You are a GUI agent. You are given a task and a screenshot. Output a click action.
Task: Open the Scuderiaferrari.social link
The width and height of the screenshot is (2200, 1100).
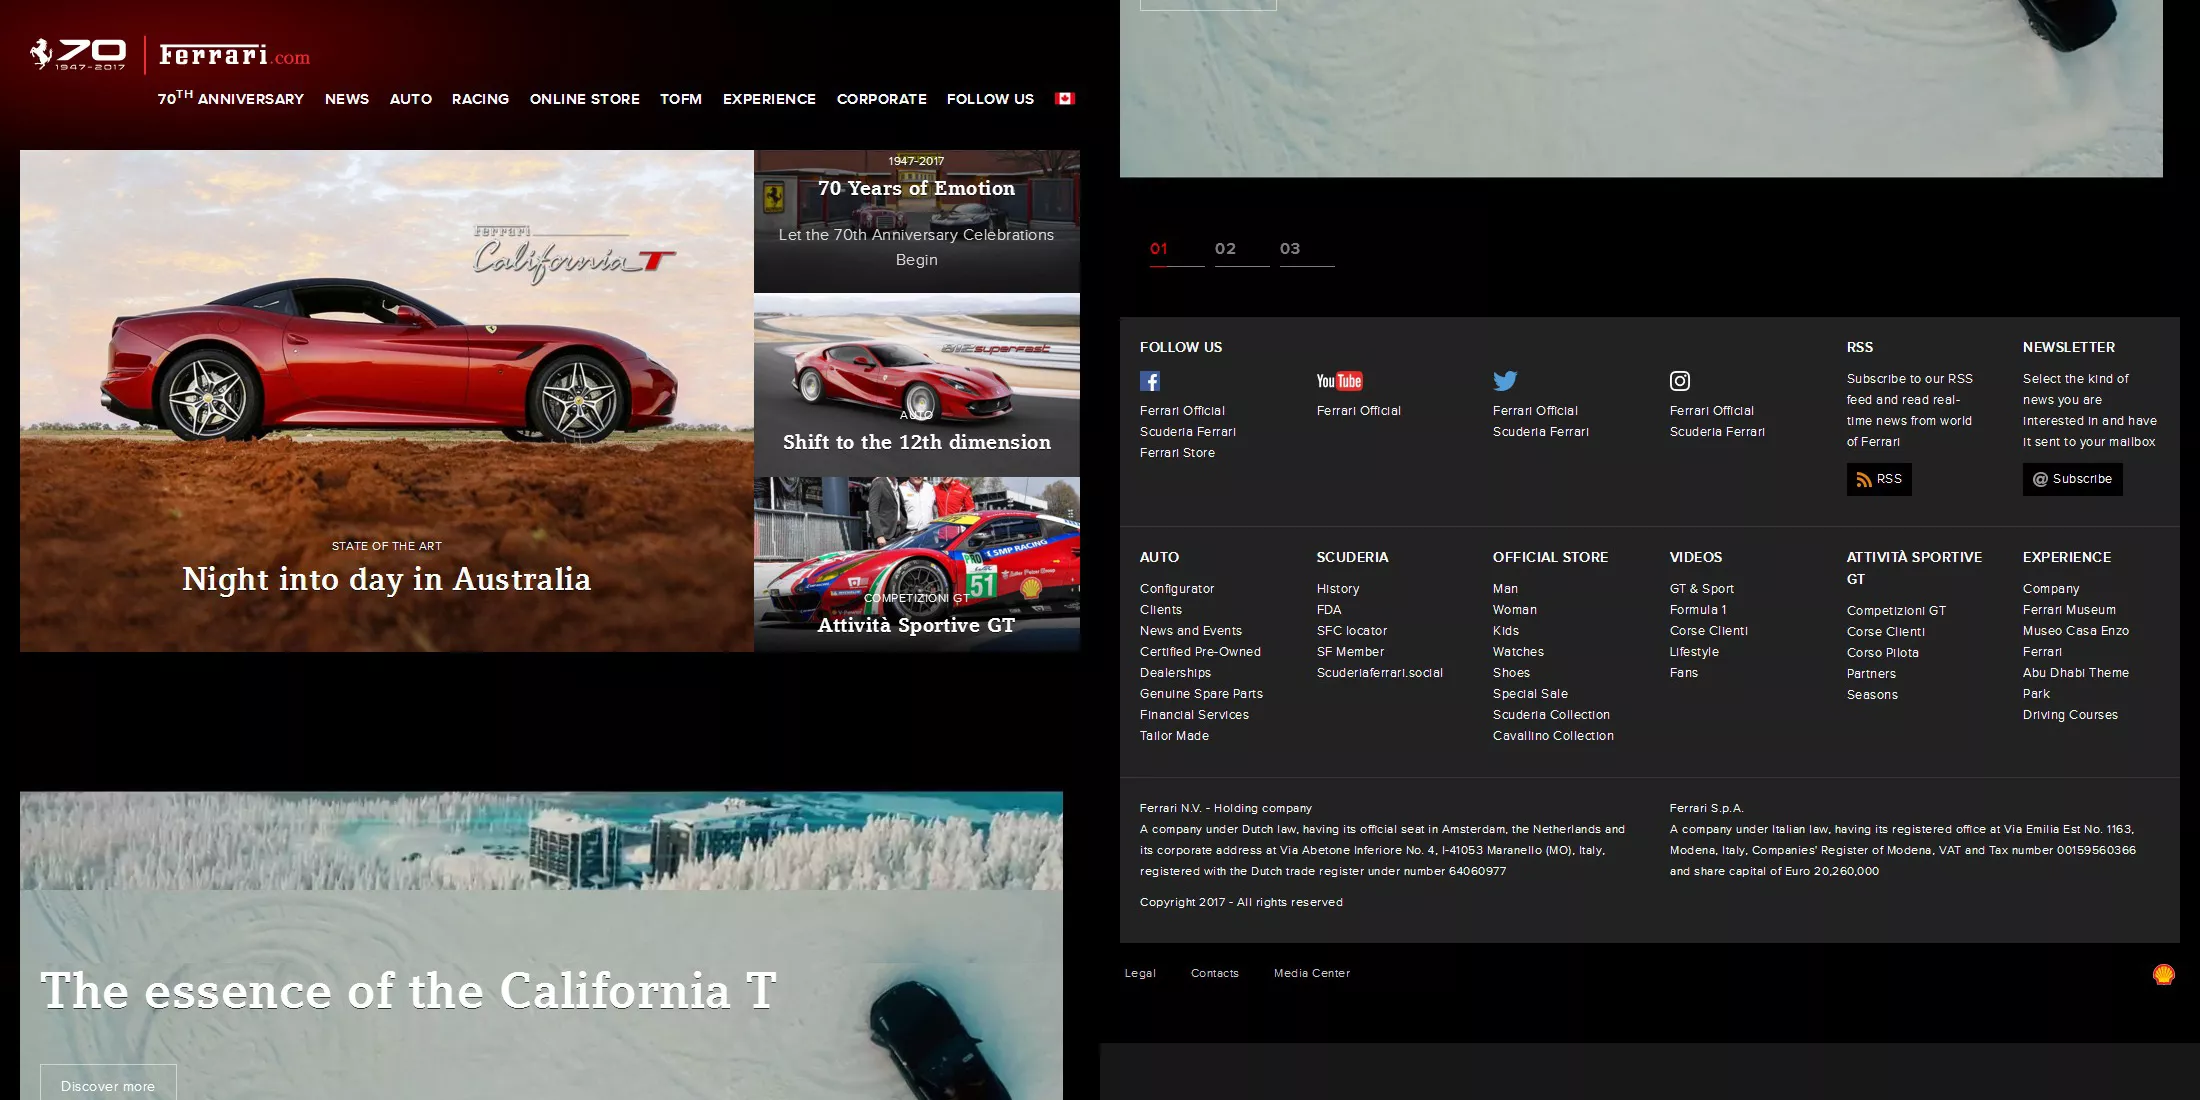1380,673
